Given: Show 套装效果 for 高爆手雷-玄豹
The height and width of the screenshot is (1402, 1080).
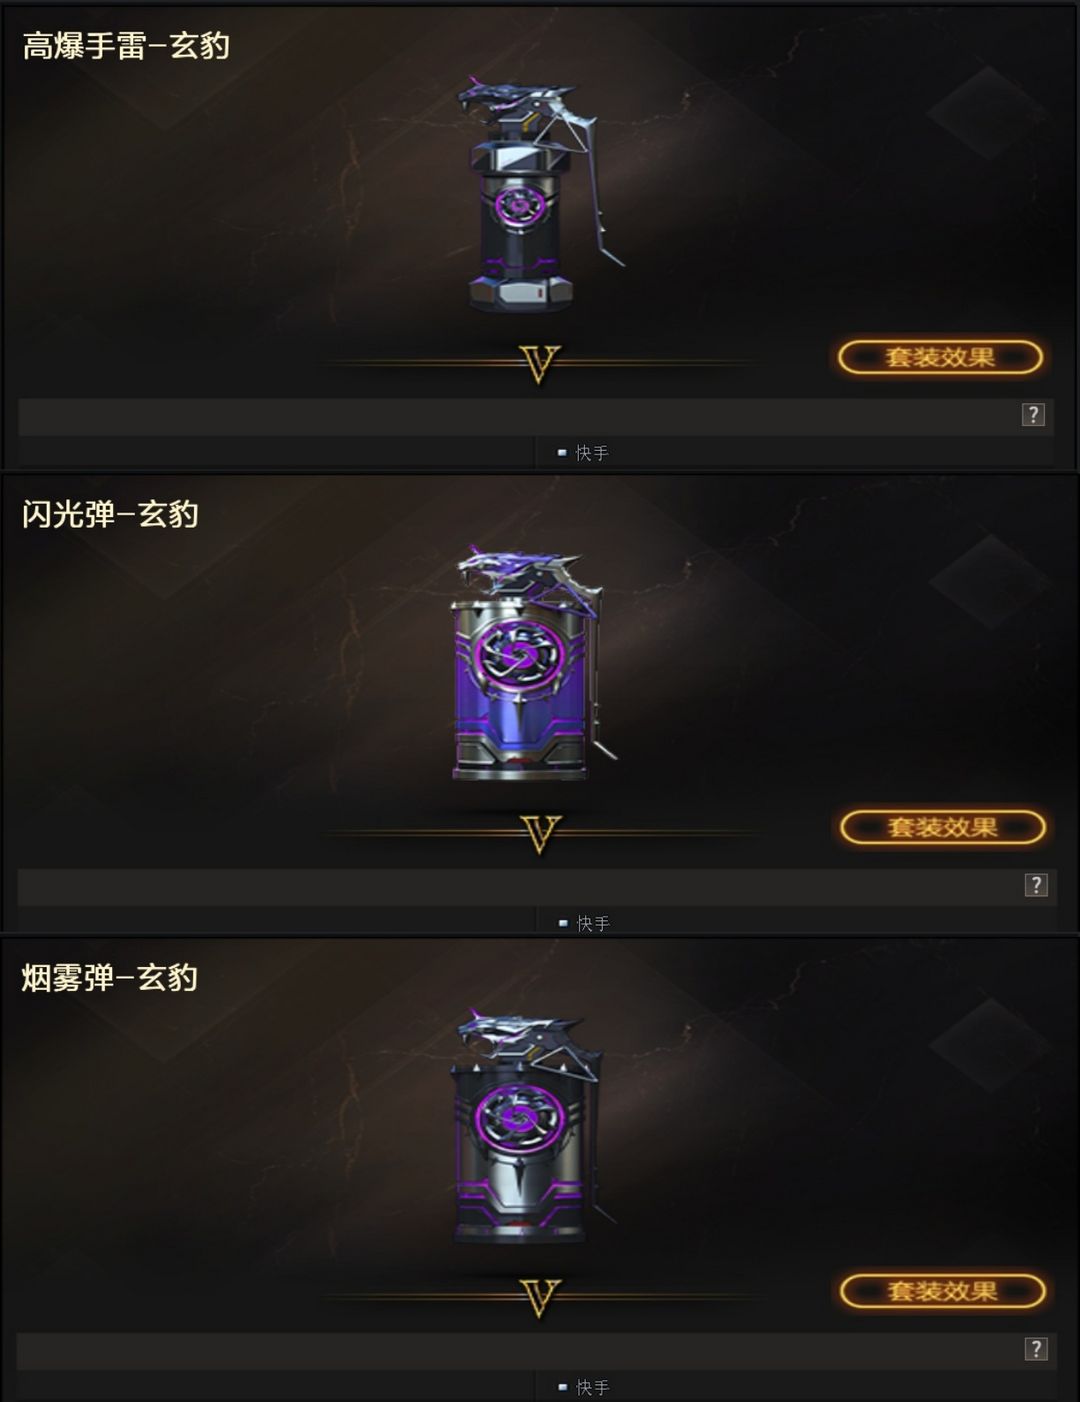Looking at the screenshot, I should (x=940, y=357).
